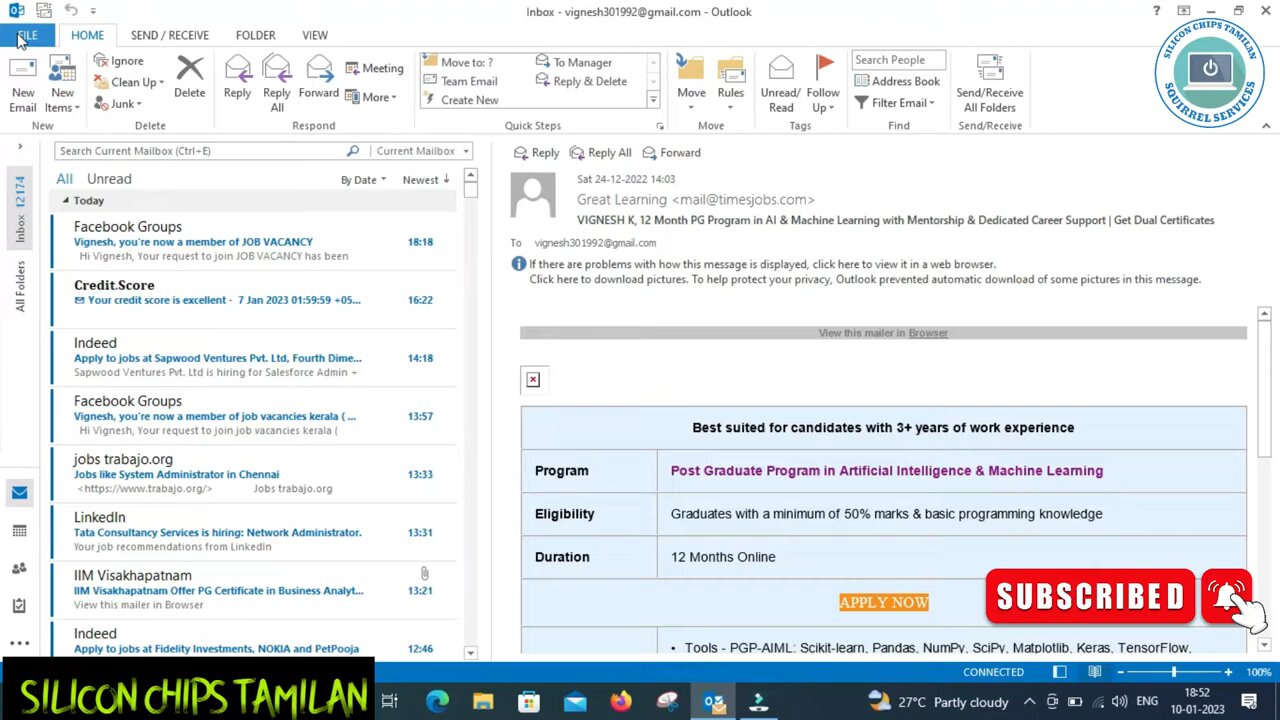
Task: Open Firefox from the taskbar
Action: [621, 702]
